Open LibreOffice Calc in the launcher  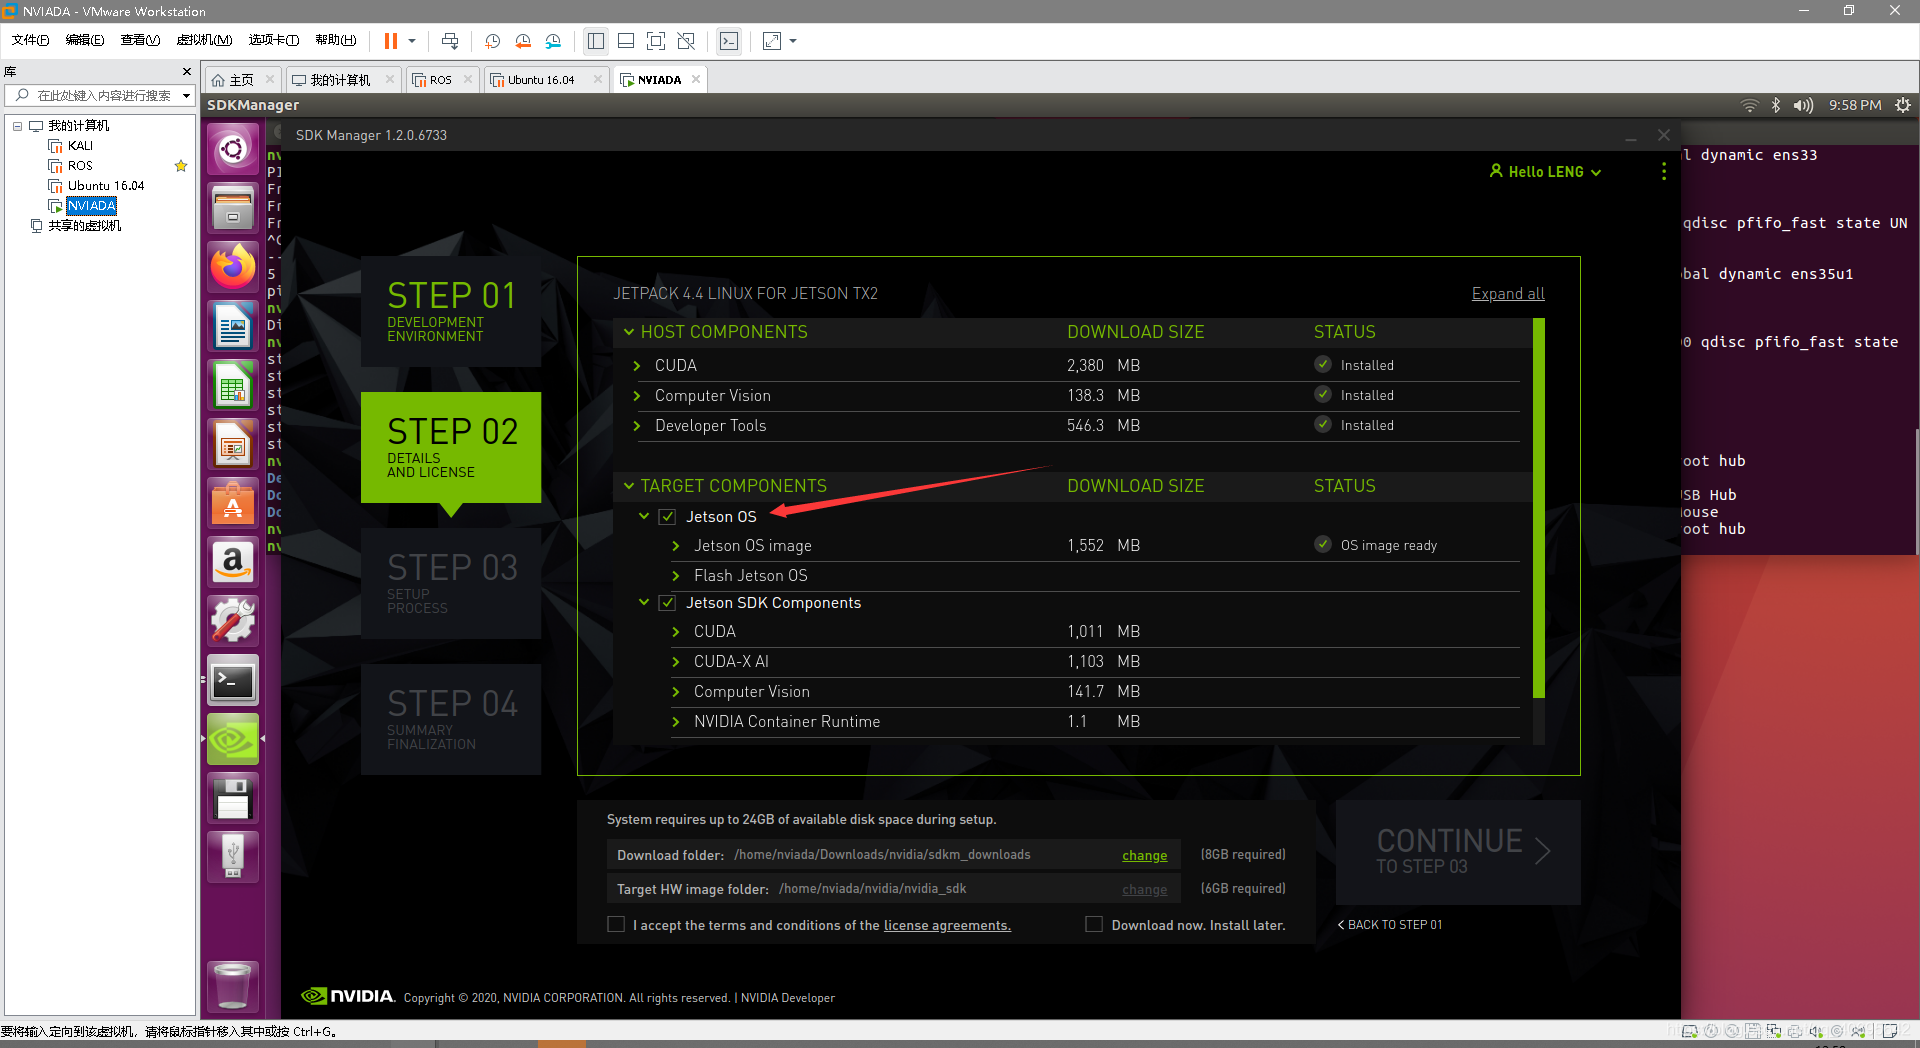click(x=233, y=385)
